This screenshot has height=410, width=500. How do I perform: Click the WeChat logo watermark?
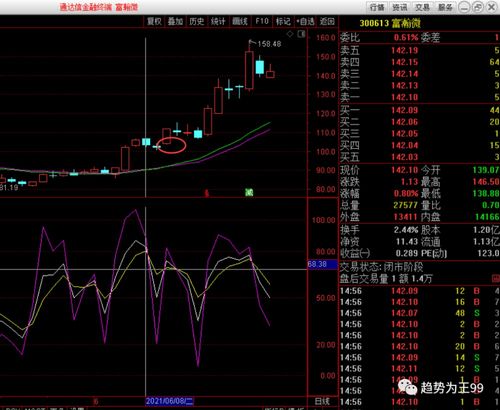click(x=408, y=388)
